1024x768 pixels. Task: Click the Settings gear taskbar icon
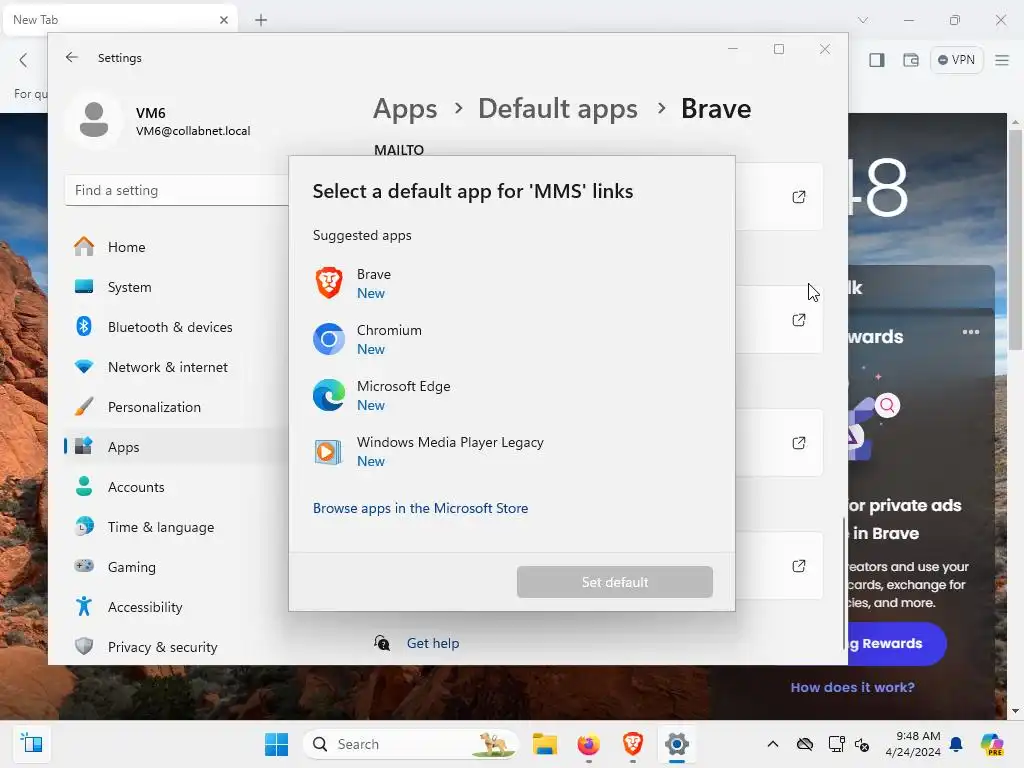[x=677, y=744]
